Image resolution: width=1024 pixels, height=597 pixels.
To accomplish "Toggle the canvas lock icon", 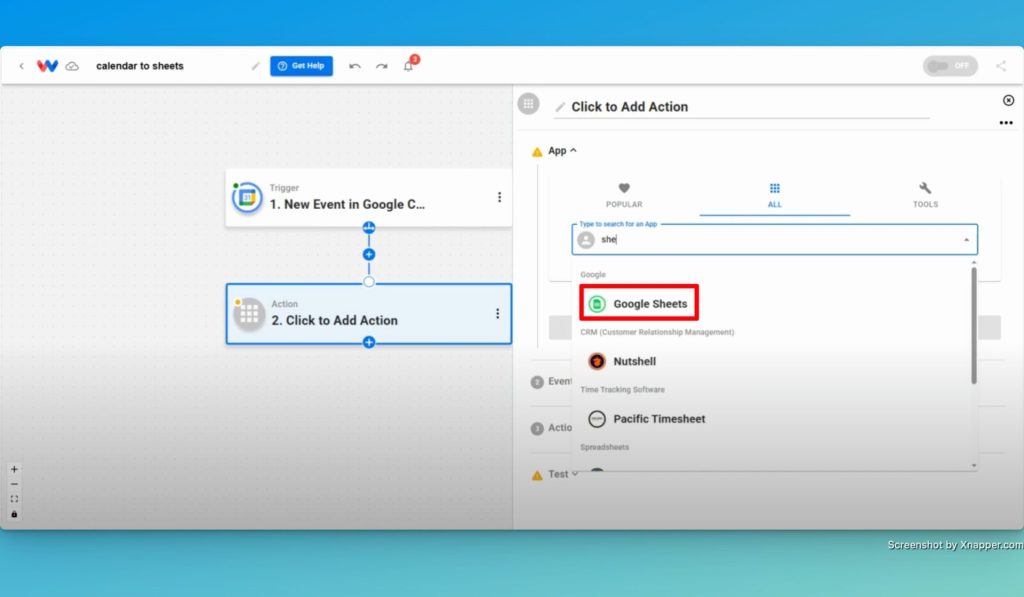I will pos(14,514).
